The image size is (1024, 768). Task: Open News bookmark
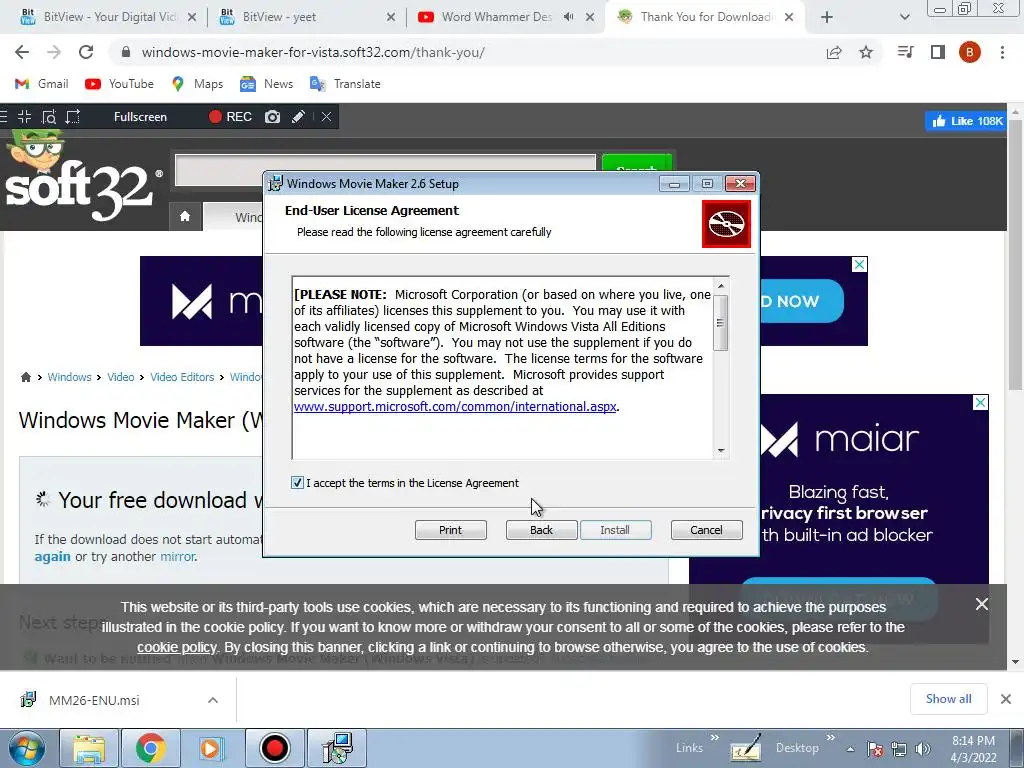pyautogui.click(x=266, y=84)
